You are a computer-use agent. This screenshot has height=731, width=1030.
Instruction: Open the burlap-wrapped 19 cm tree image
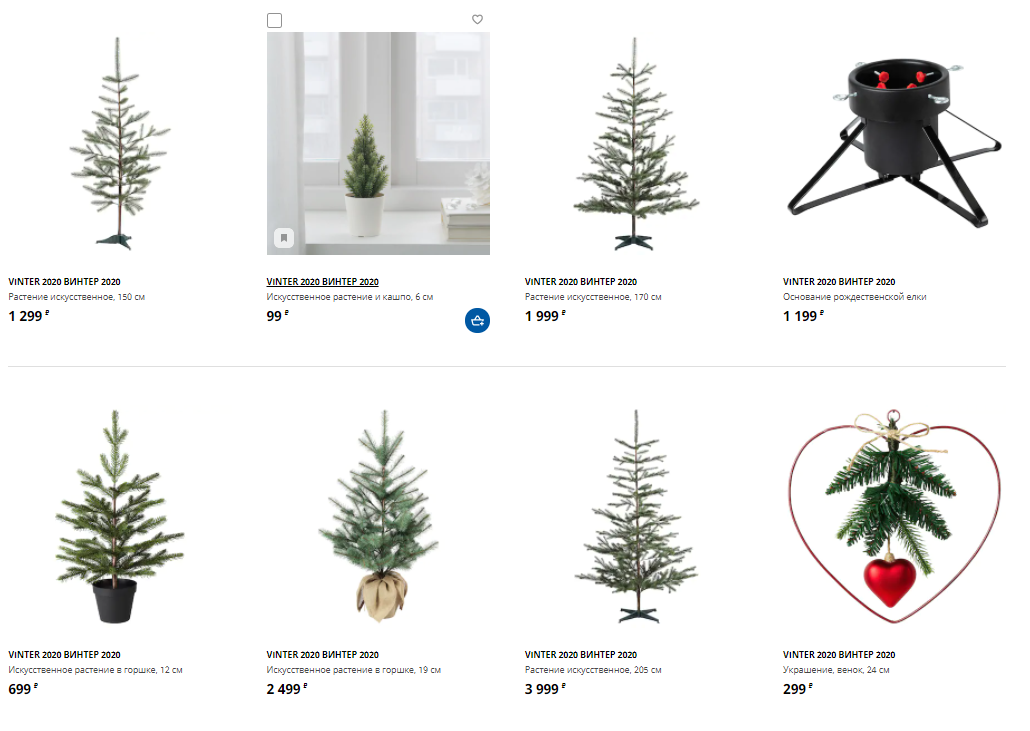[x=378, y=516]
